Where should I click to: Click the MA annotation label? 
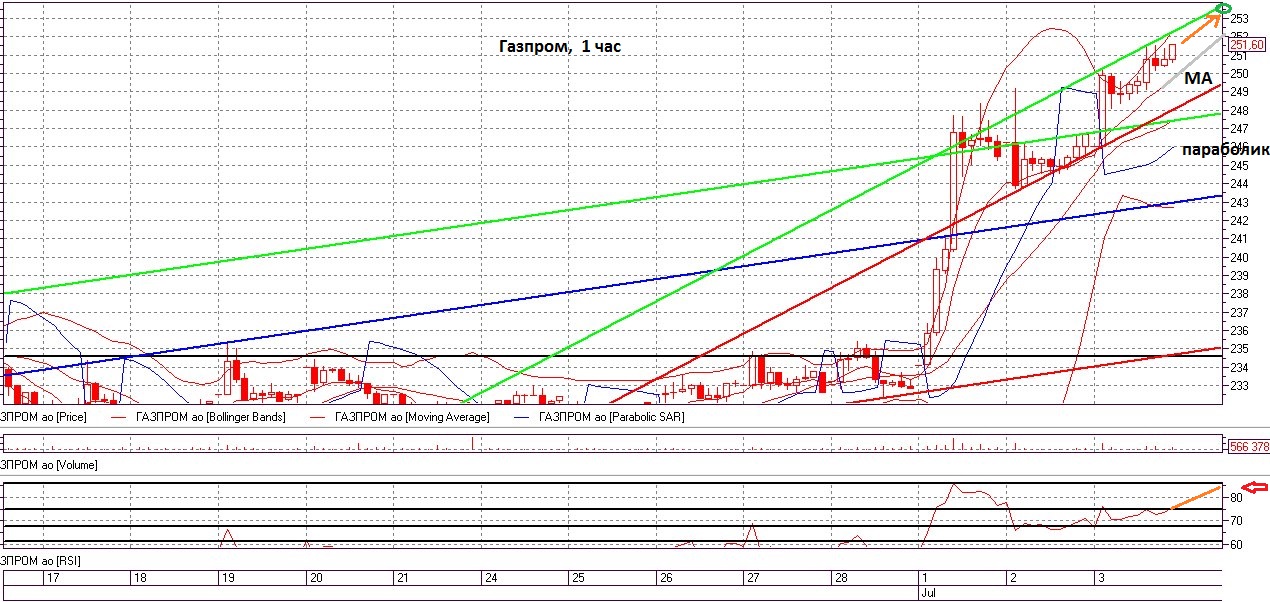coord(1197,78)
